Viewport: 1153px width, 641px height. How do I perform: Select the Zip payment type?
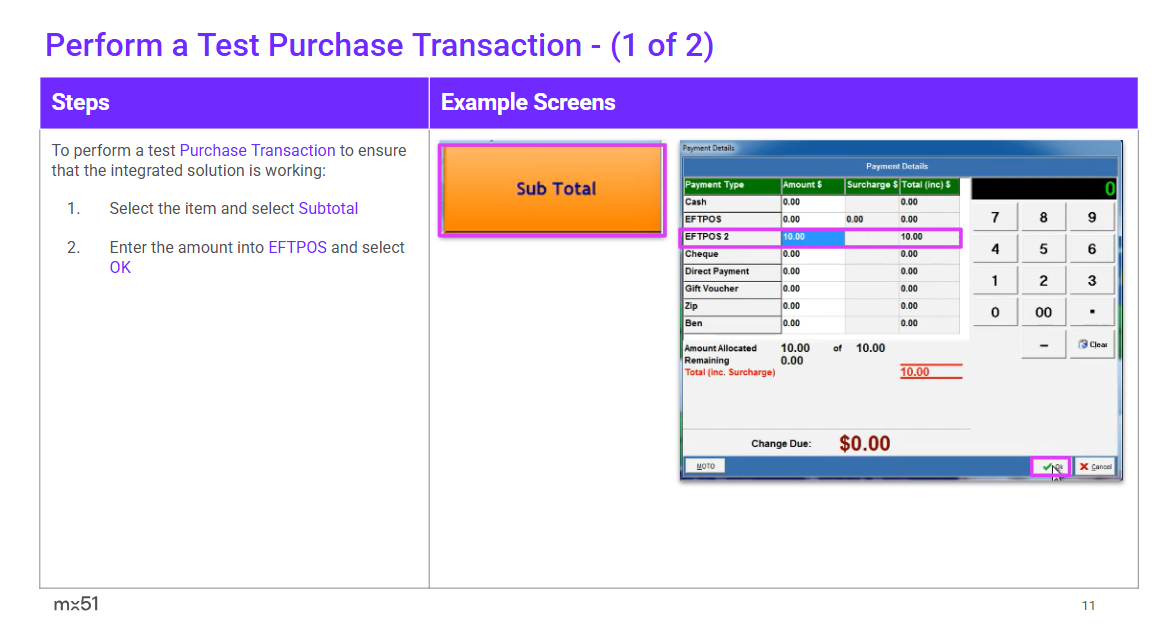[730, 306]
